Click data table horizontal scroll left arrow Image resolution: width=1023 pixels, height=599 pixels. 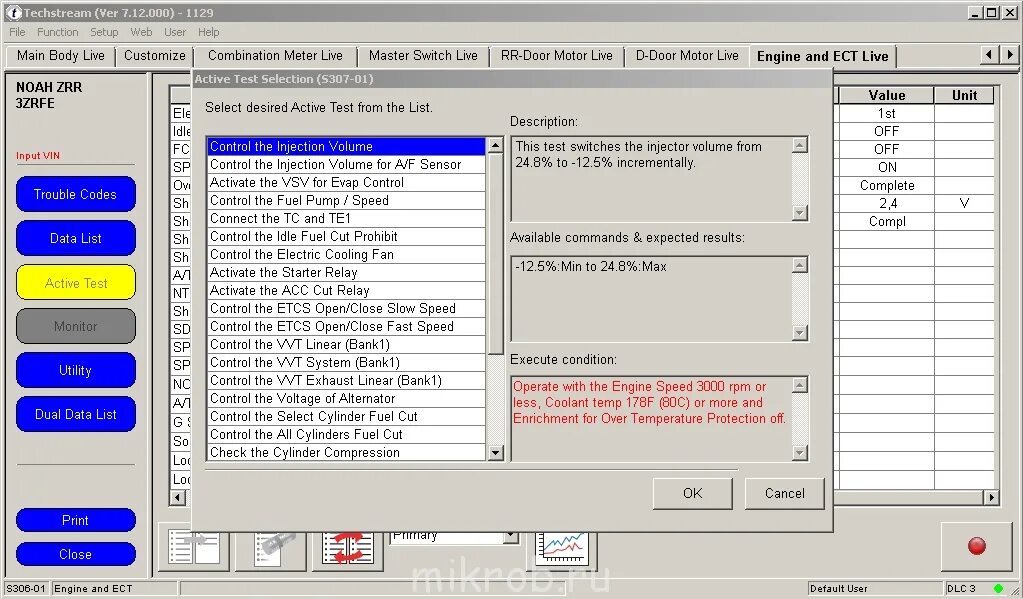[177, 497]
